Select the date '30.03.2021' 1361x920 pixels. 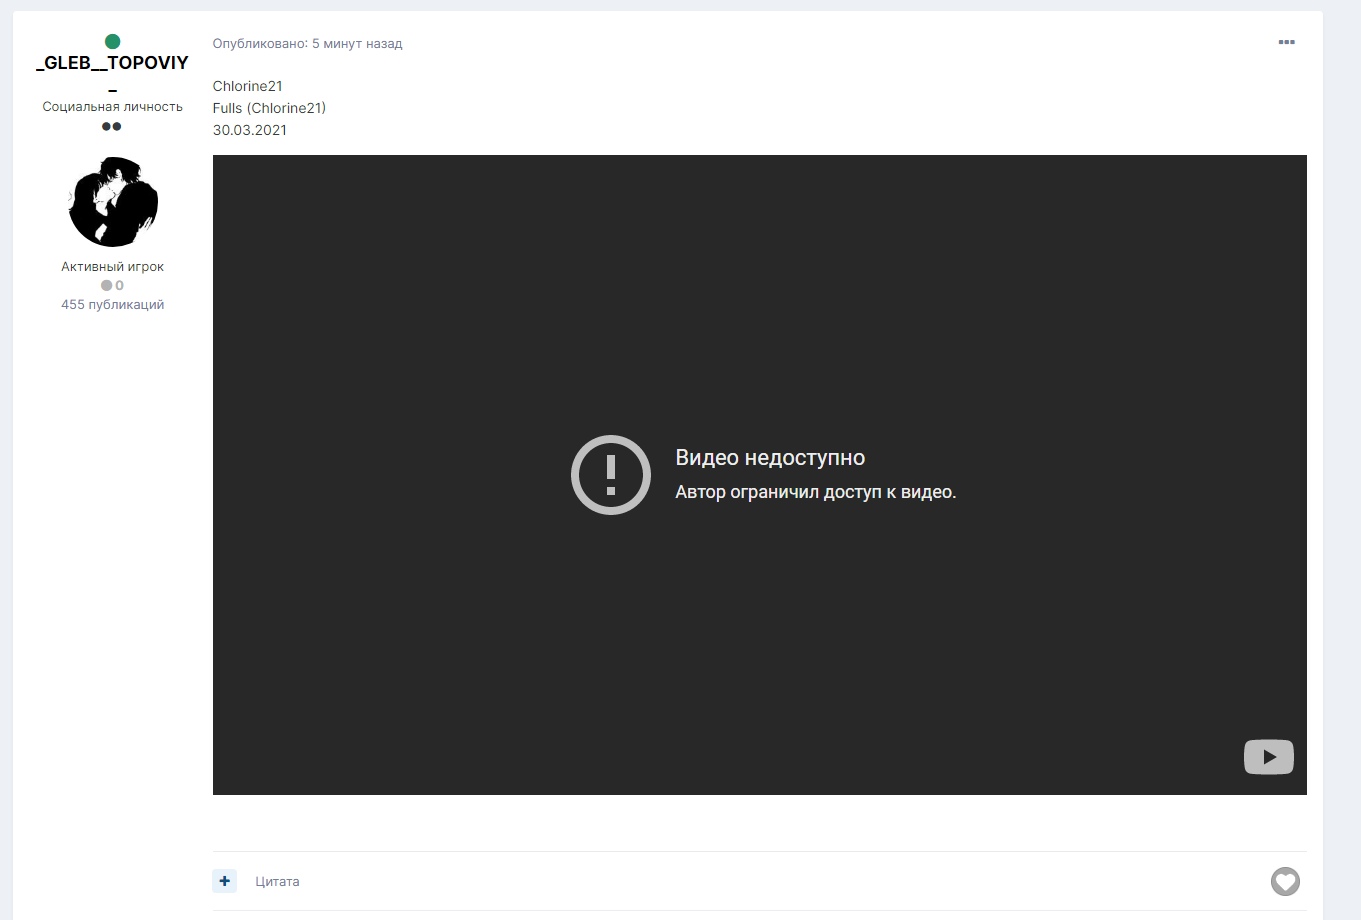point(250,130)
